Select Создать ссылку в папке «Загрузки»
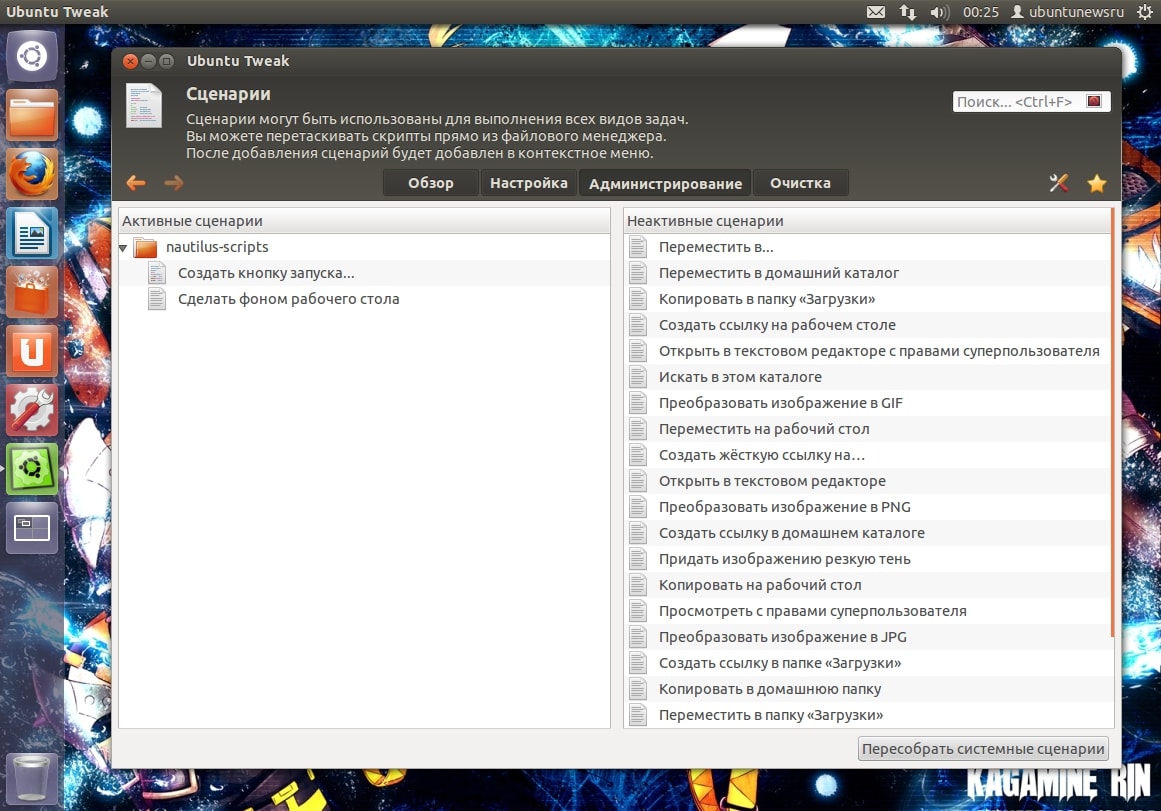This screenshot has width=1161, height=811. click(867, 663)
